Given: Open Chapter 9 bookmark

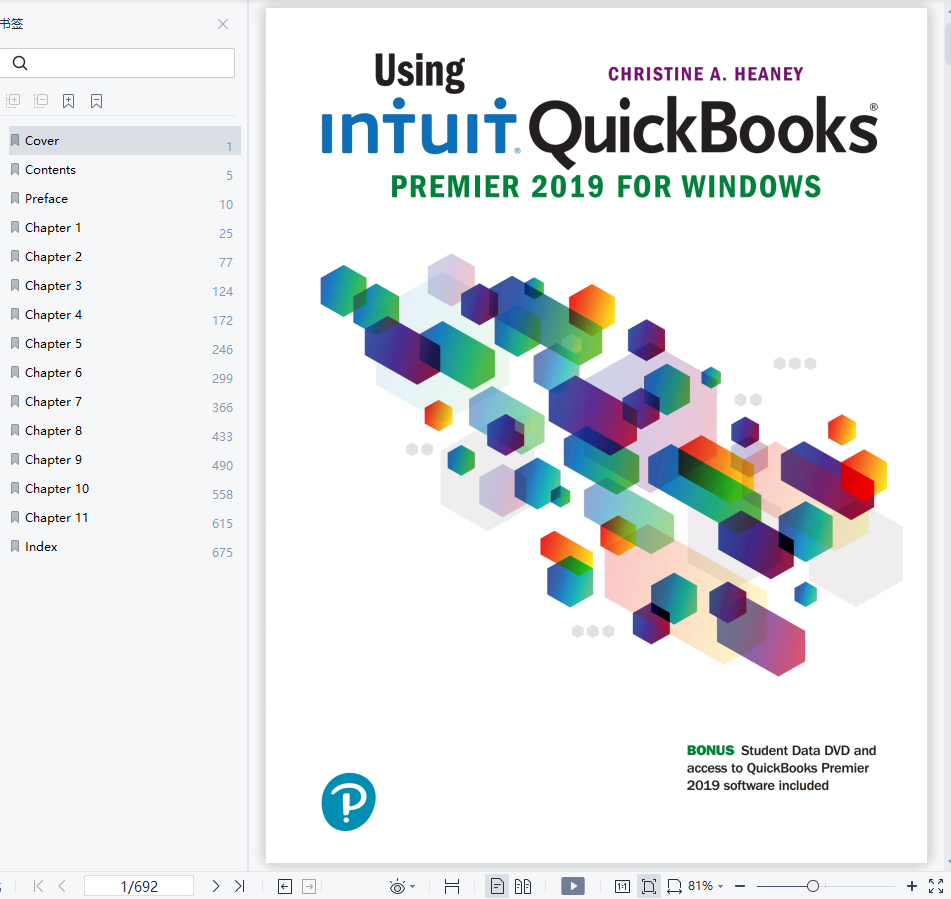Looking at the screenshot, I should coord(124,460).
